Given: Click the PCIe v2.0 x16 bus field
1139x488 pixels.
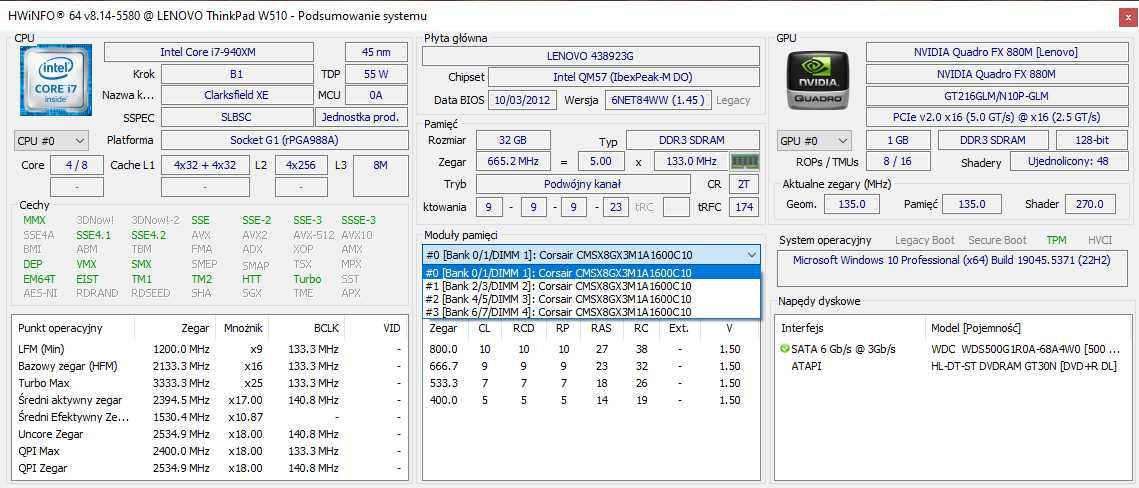Looking at the screenshot, I should click(995, 117).
